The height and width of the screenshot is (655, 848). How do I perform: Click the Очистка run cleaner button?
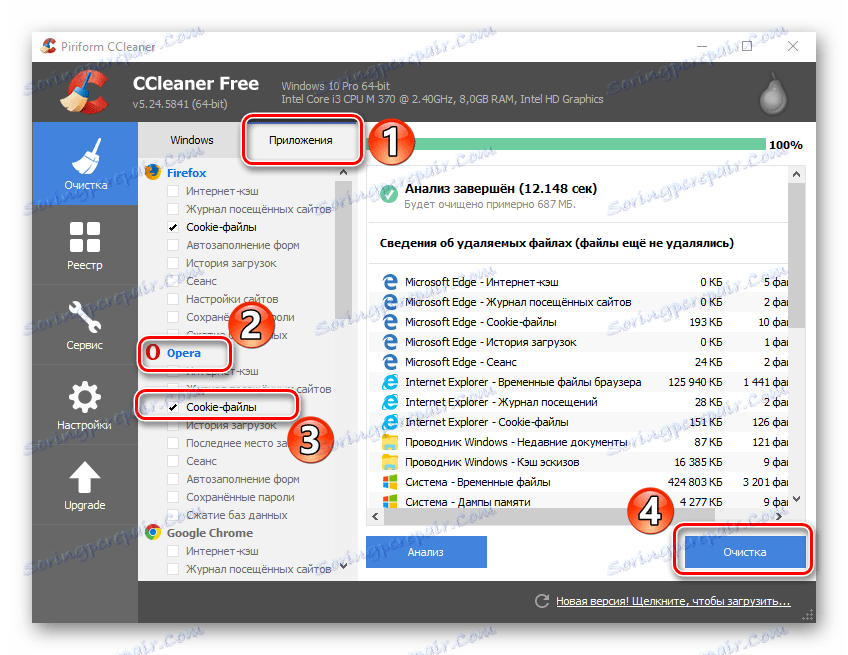[745, 552]
